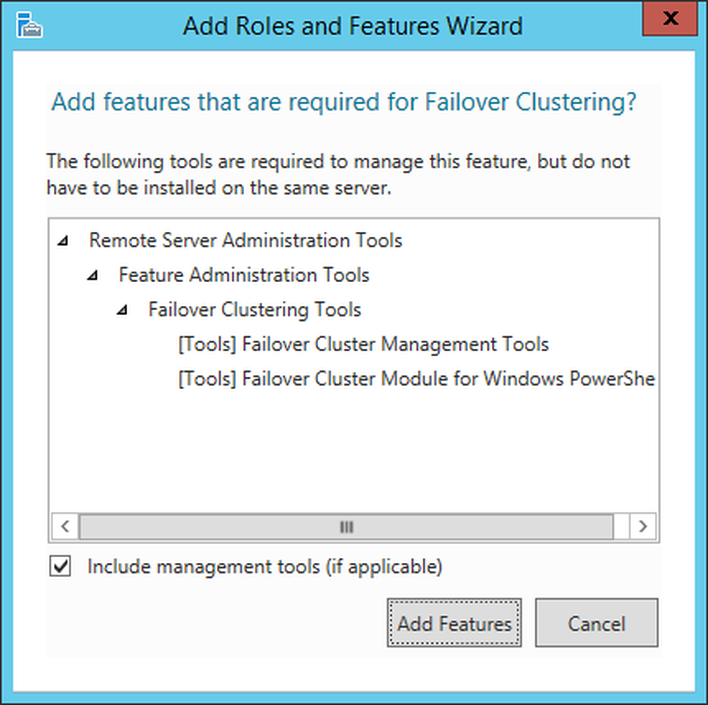Click the wizard icon in the title bar

click(29, 25)
